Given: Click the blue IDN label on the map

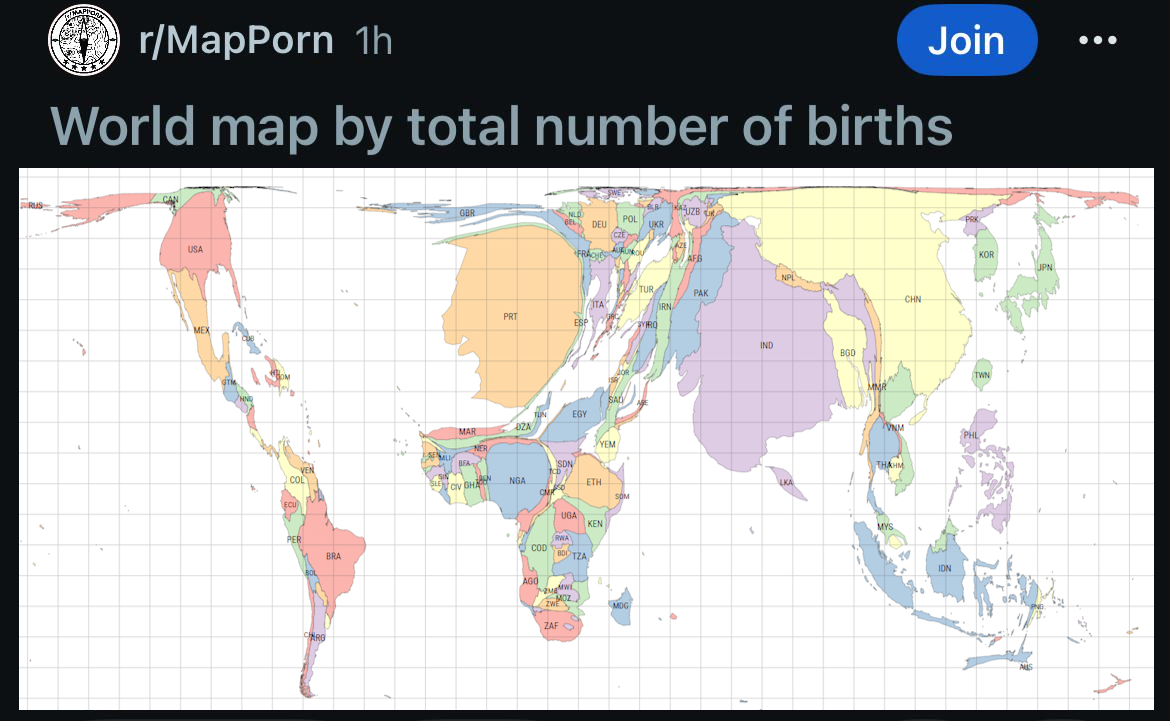Looking at the screenshot, I should pos(945,568).
